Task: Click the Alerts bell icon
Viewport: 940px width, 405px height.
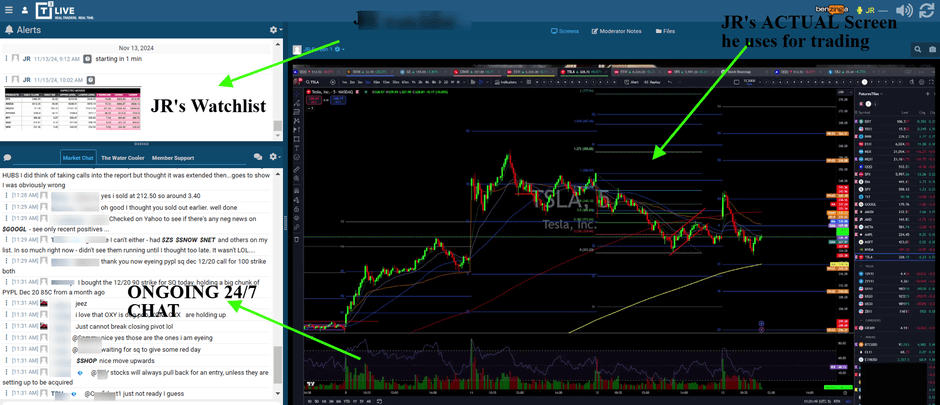Action: click(9, 29)
